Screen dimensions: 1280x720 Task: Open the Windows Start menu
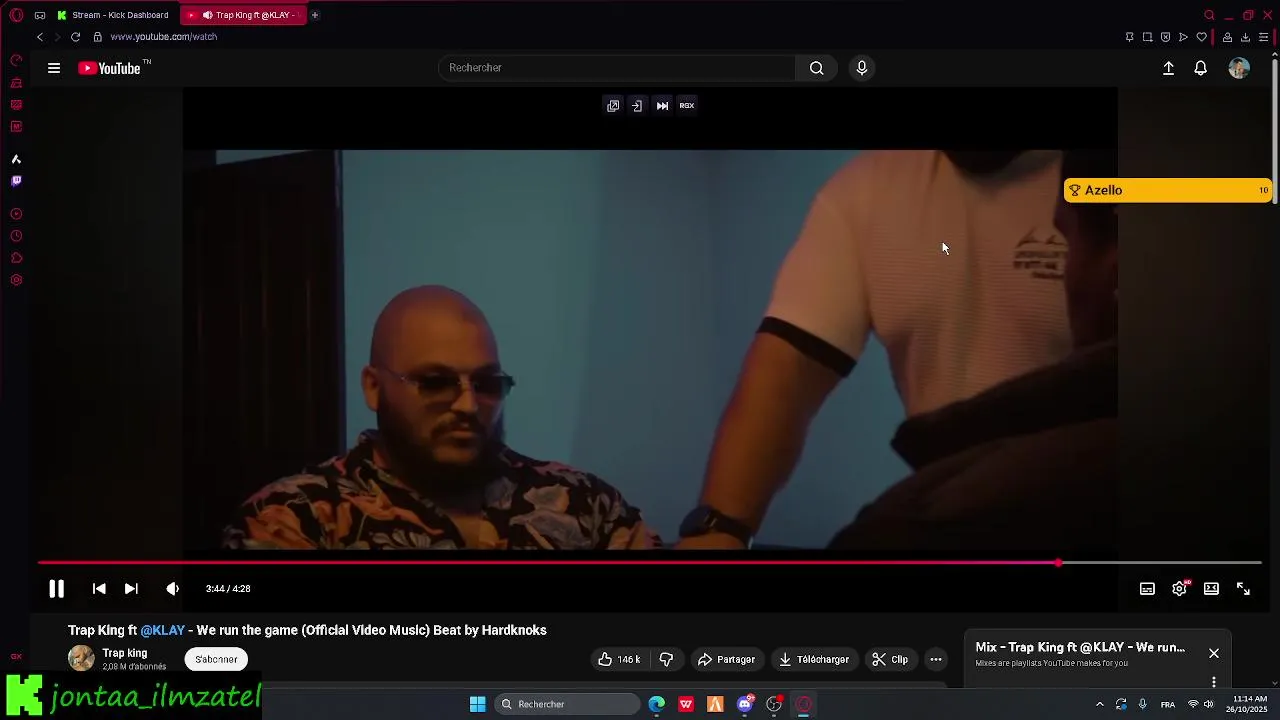pyautogui.click(x=477, y=704)
